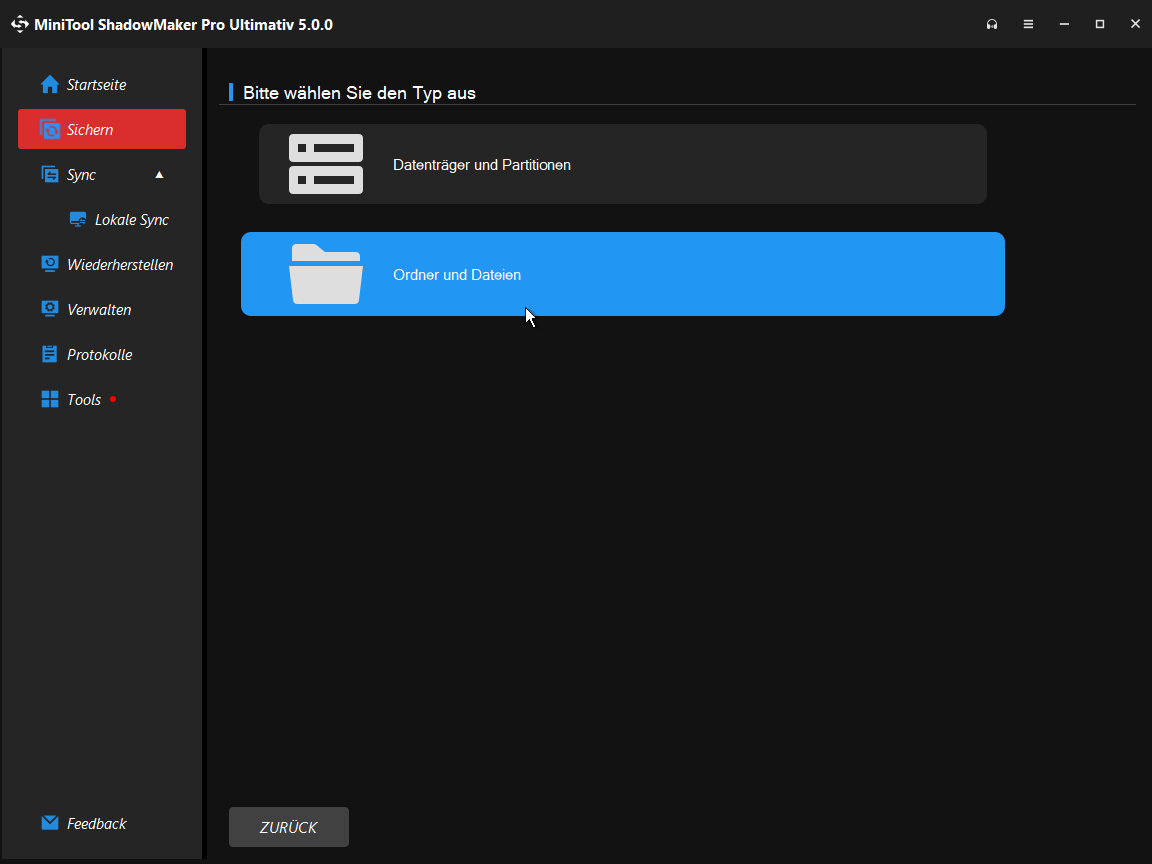Open Protokolle page
This screenshot has width=1152, height=864.
click(x=101, y=354)
